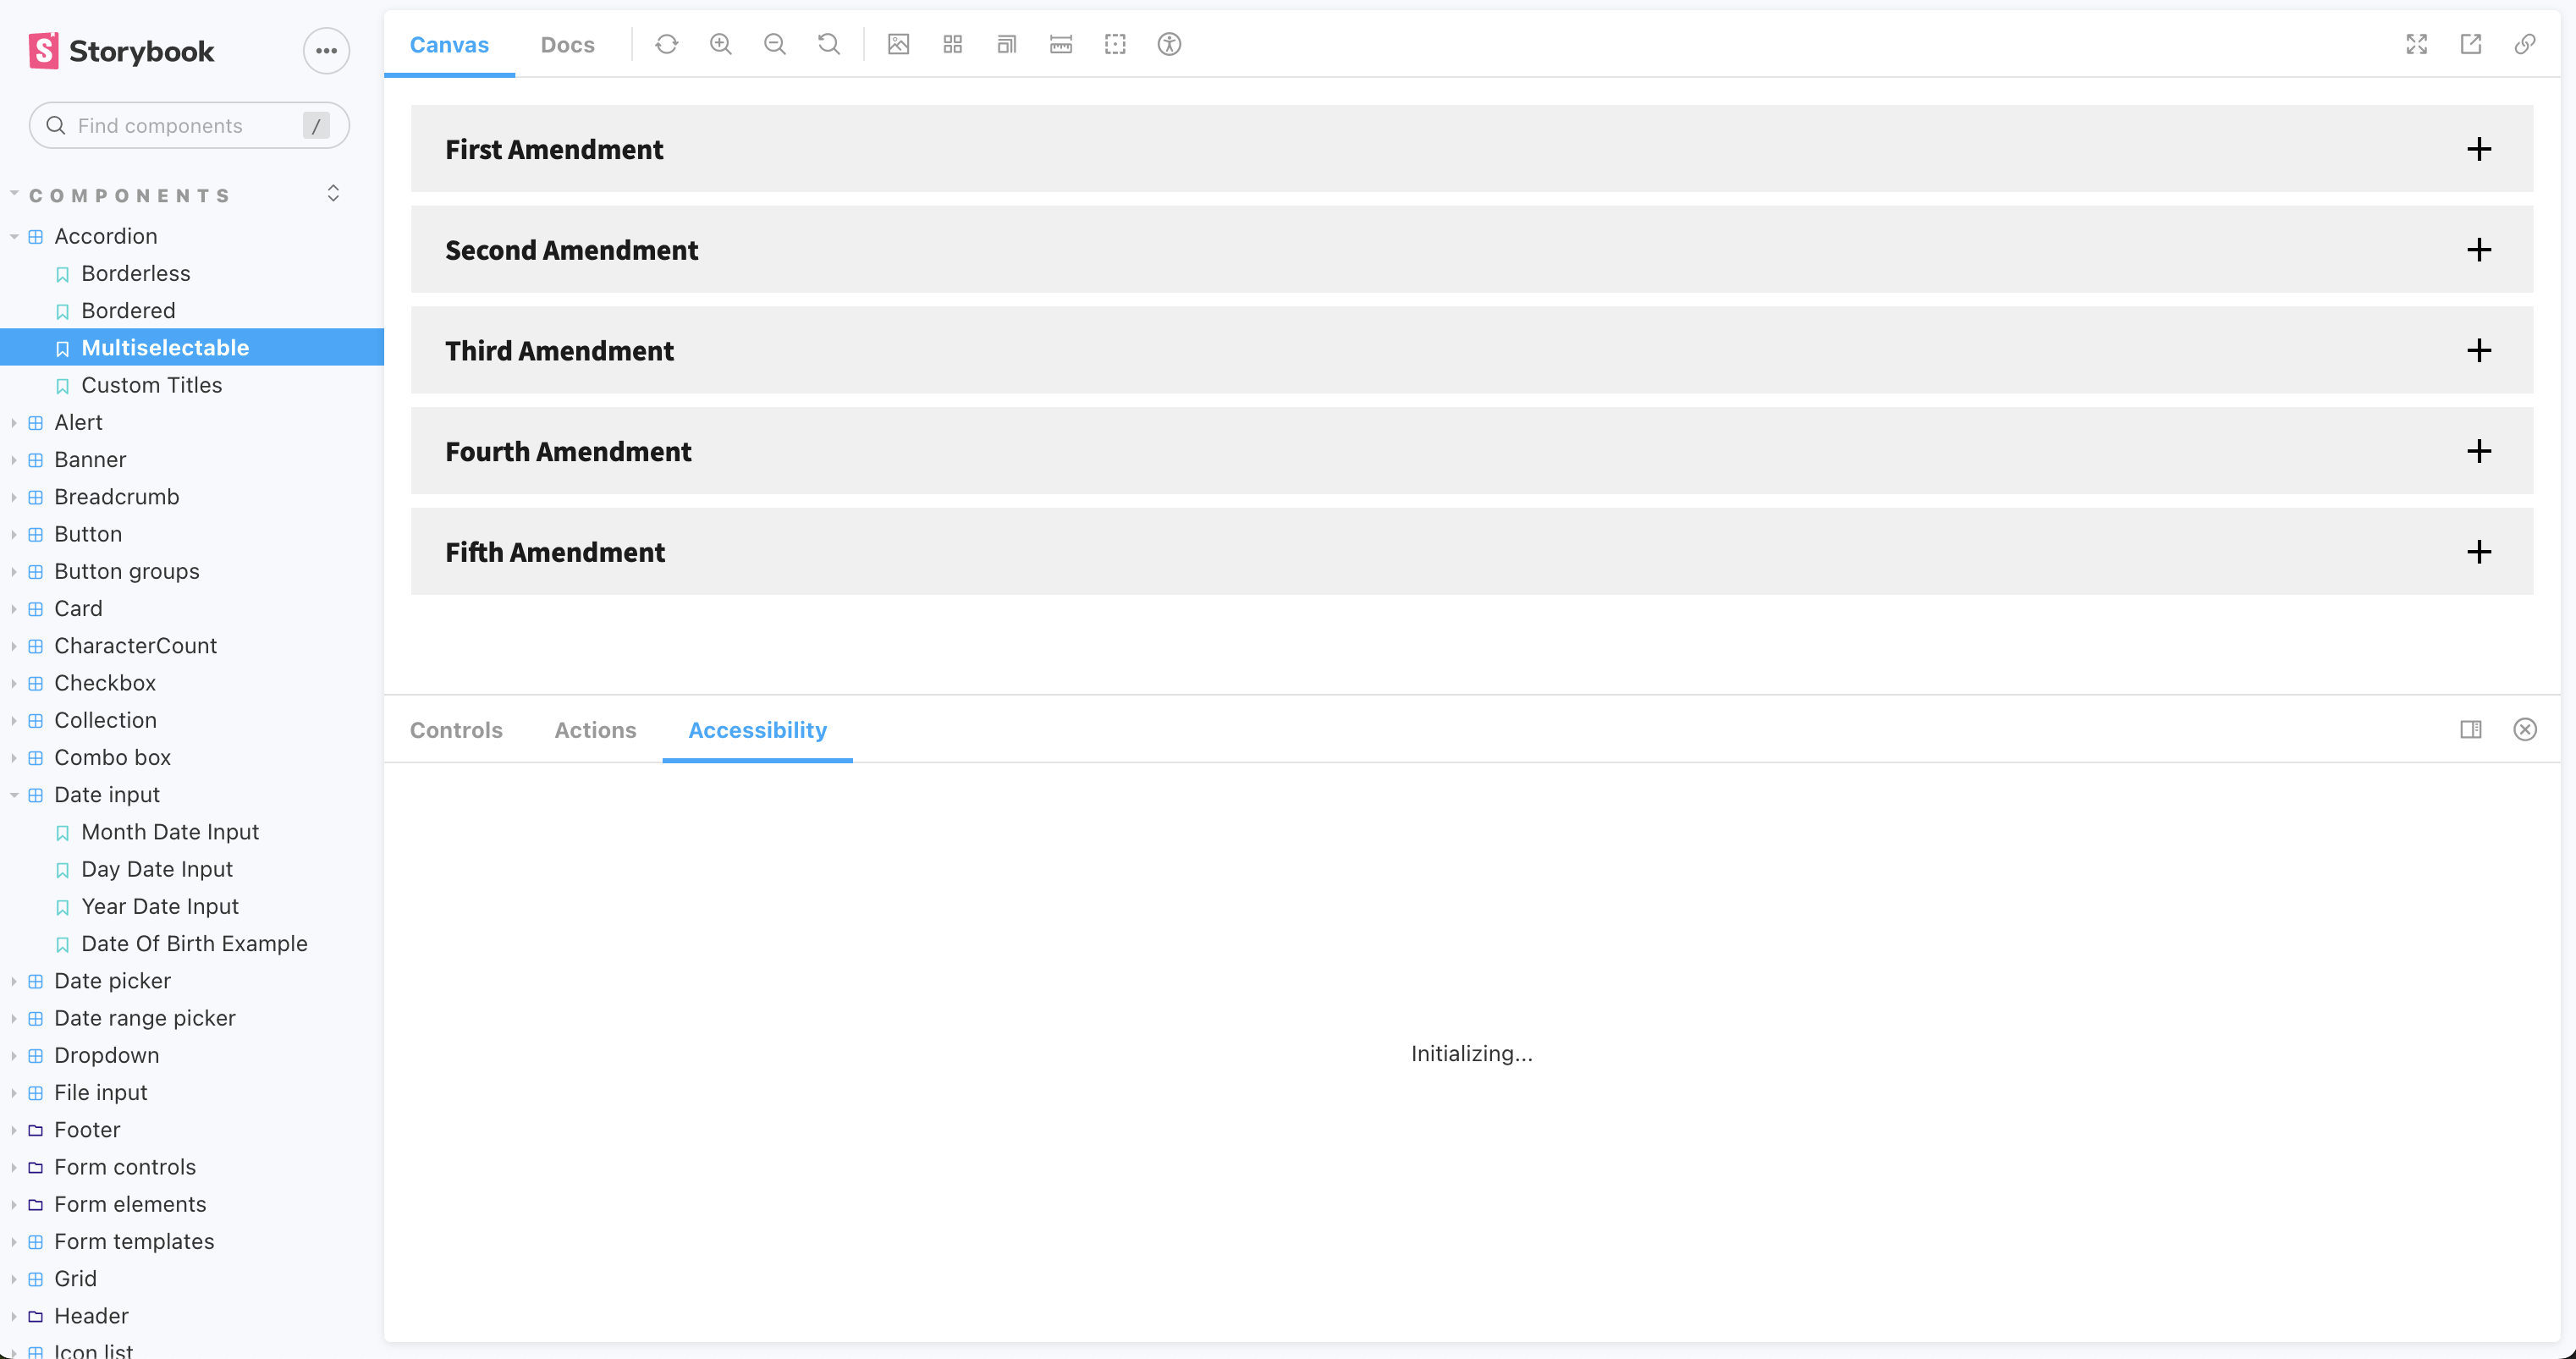The image size is (2576, 1359).
Task: Copy the story link to clipboard
Action: [x=2524, y=44]
